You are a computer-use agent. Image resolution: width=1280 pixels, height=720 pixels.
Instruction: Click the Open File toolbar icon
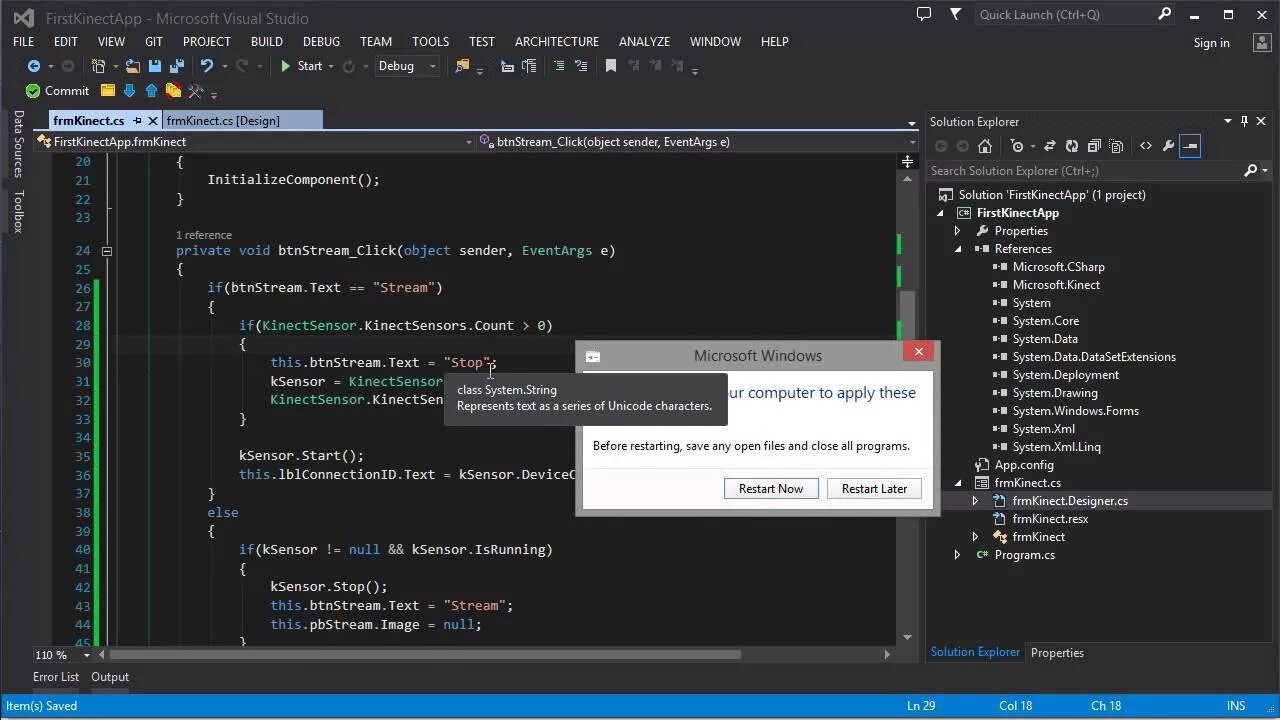tap(132, 66)
